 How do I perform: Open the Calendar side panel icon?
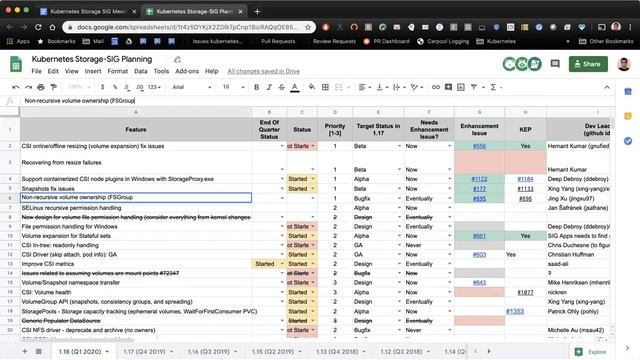pos(628,91)
